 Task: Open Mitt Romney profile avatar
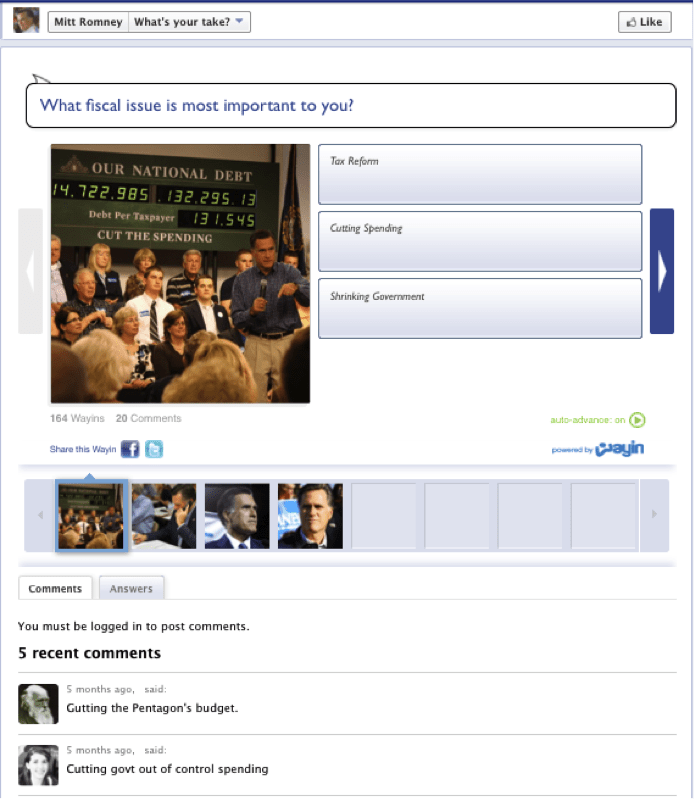[26, 20]
